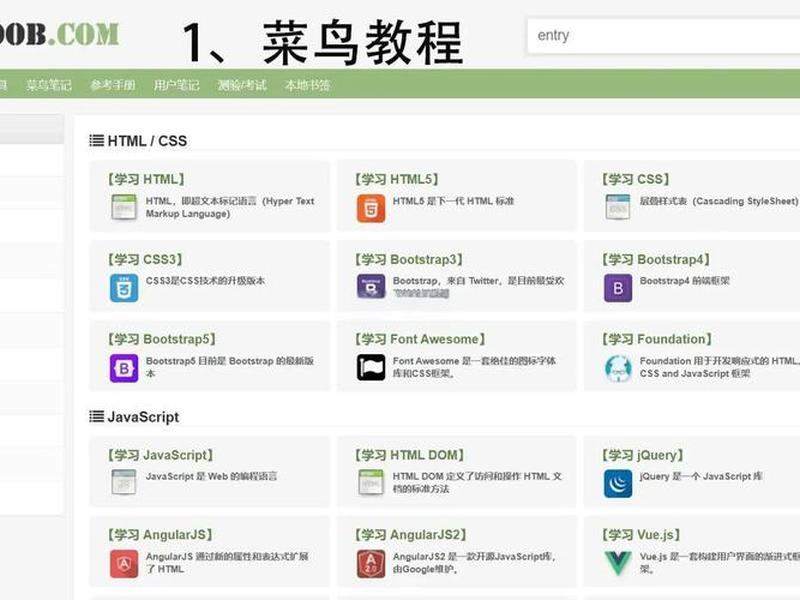Click the description text 'CSS3是CSS技术的升级版本'
The height and width of the screenshot is (600, 800).
(205, 281)
